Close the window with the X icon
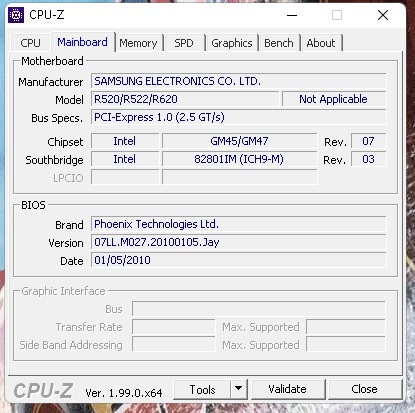This screenshot has width=415, height=413. coord(383,15)
